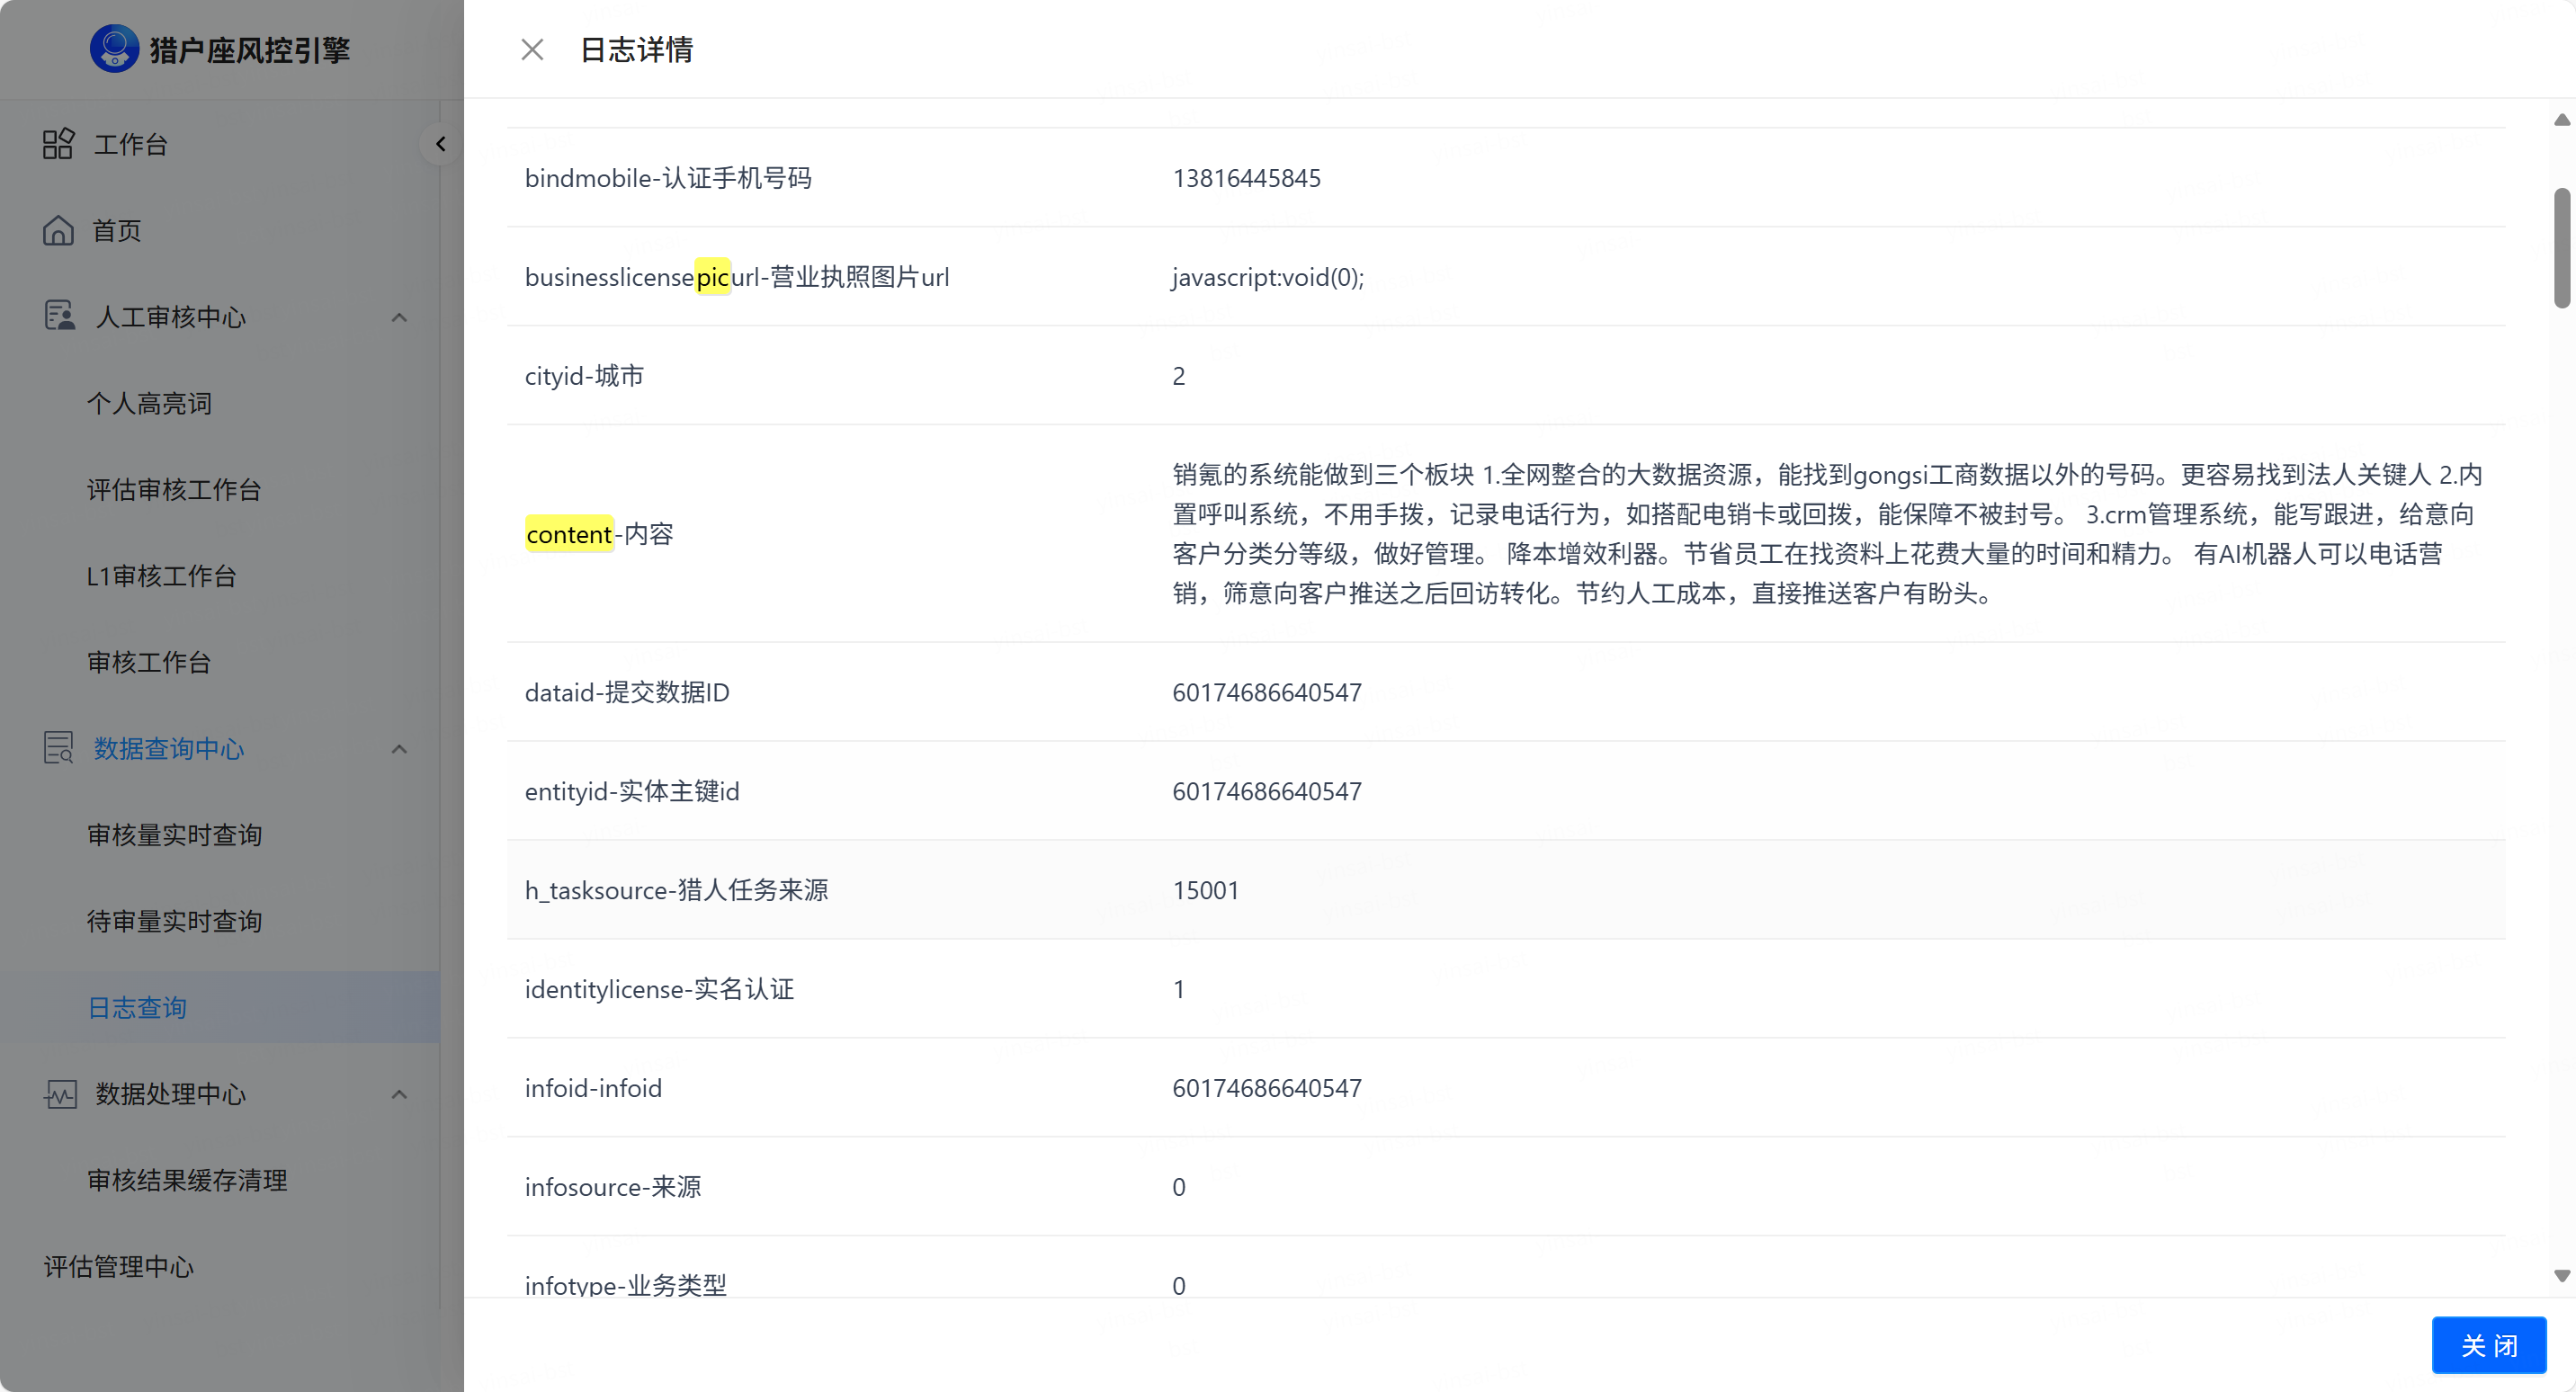Go to 首页 in the sidebar
Screen dimensions: 2576x1392
point(117,230)
